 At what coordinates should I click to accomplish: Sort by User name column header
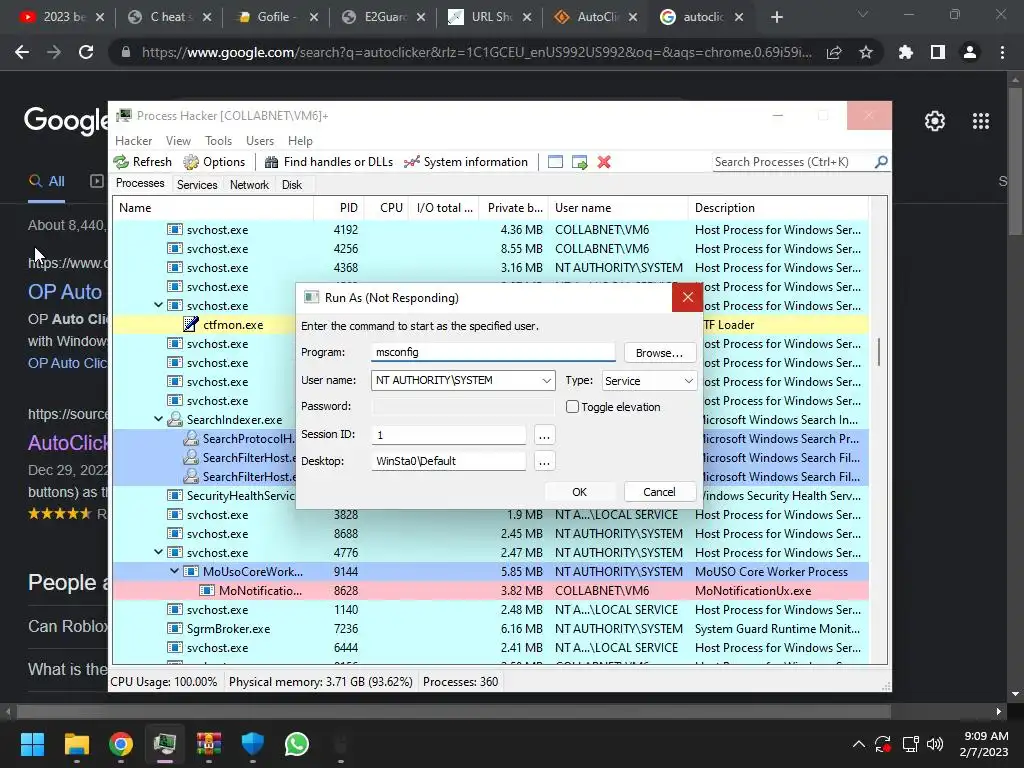618,208
